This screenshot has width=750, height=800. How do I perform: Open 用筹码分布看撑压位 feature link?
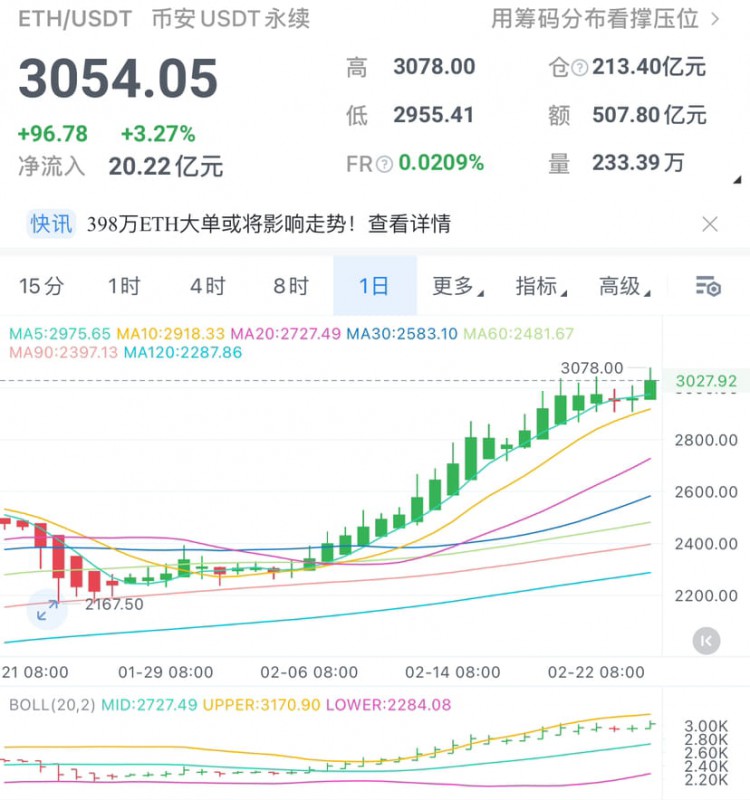click(594, 19)
